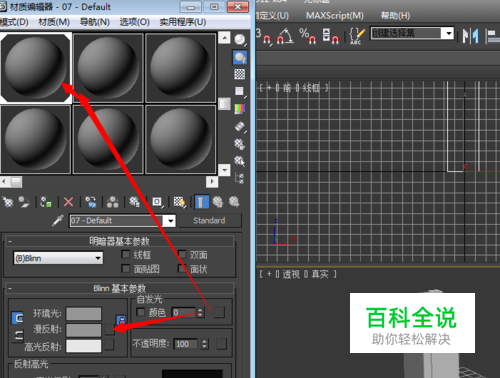Collapse the 明暗器基本参数 rollout
This screenshot has width=500, height=378.
coord(10,241)
